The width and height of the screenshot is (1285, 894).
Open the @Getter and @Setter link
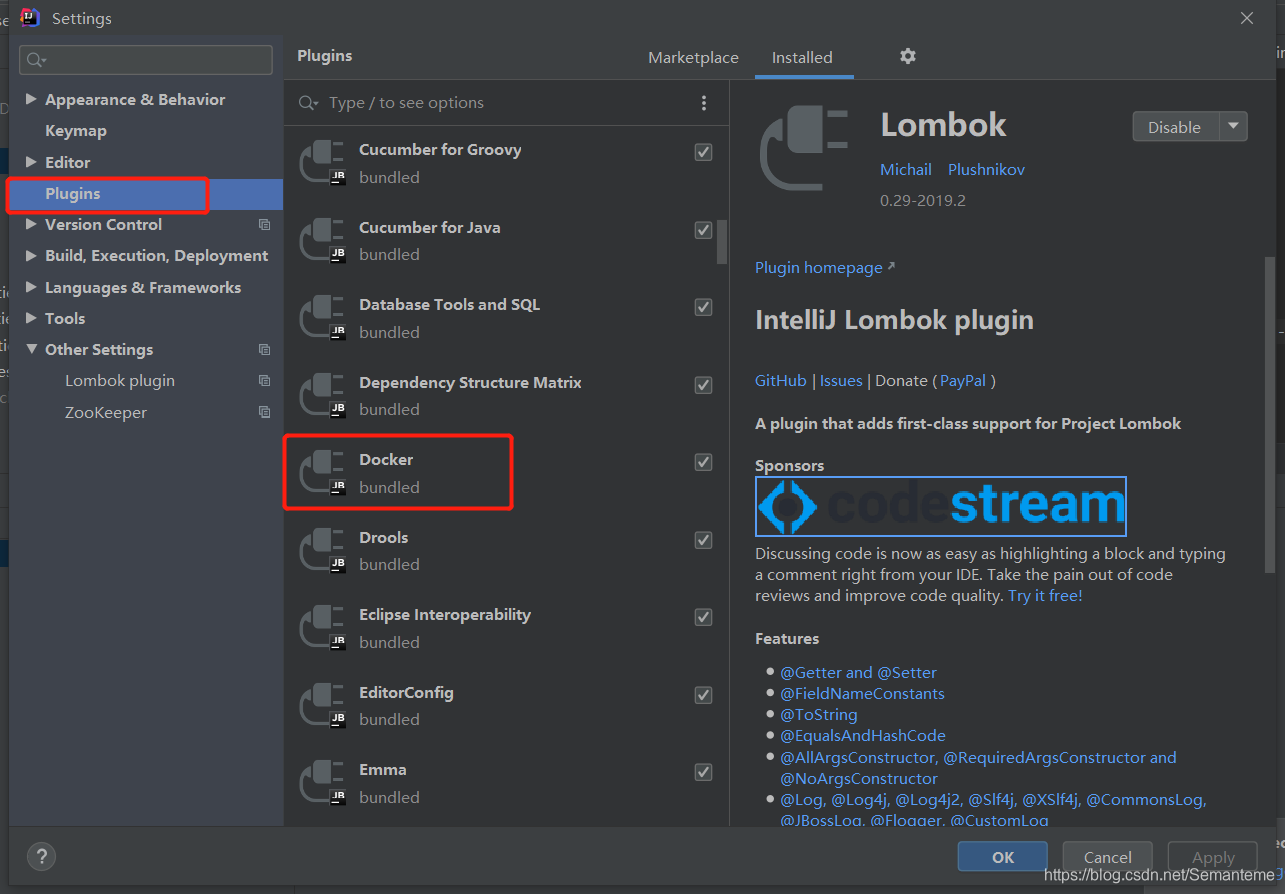coord(858,673)
